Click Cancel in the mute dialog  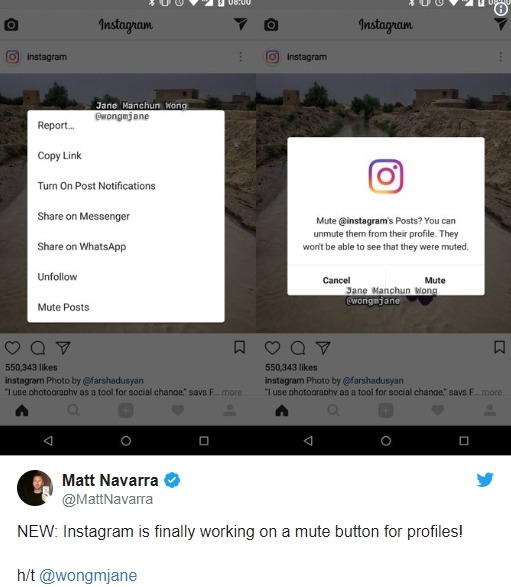pyautogui.click(x=337, y=280)
